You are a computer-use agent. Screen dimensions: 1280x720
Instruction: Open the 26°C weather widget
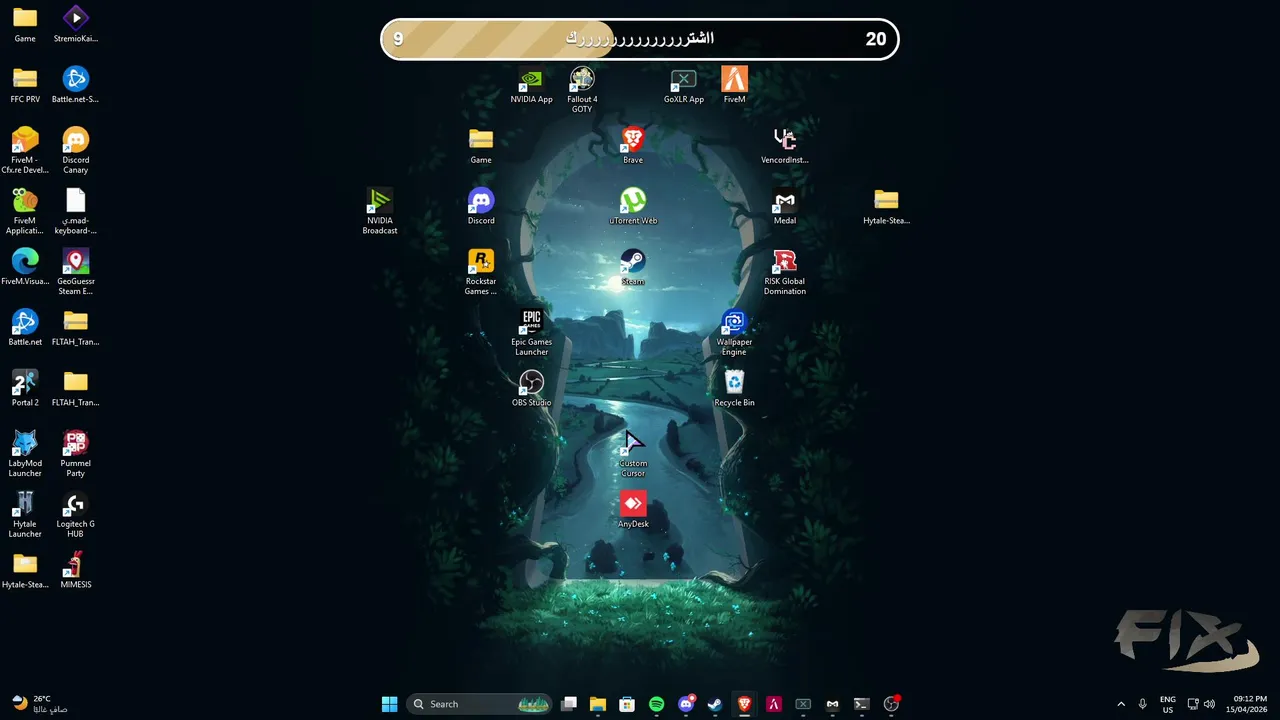point(40,704)
